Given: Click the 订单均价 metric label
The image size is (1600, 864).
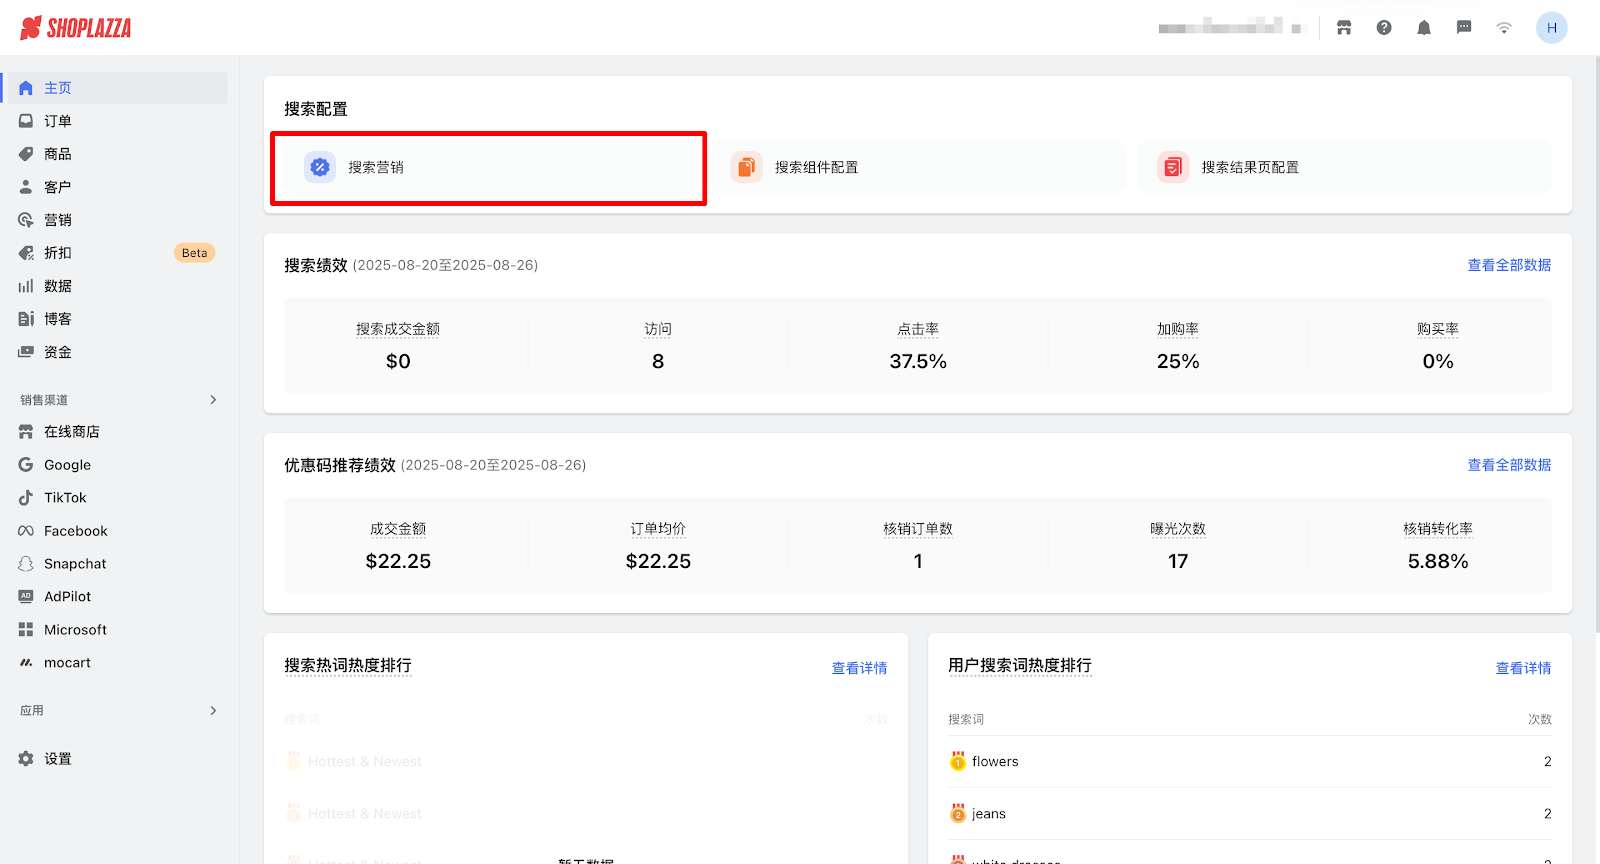Looking at the screenshot, I should click(658, 529).
